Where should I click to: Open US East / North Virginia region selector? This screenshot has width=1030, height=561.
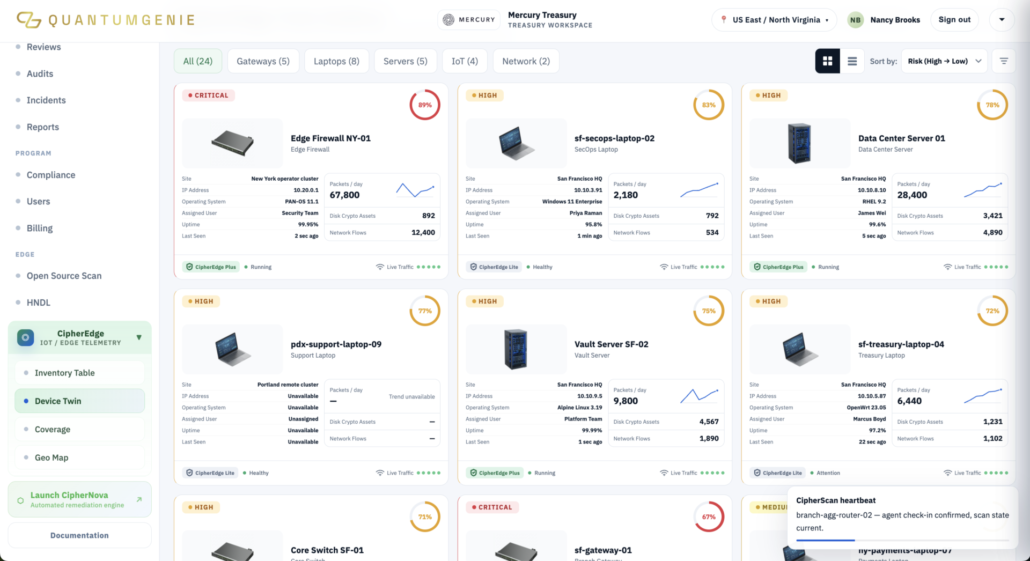click(x=774, y=20)
